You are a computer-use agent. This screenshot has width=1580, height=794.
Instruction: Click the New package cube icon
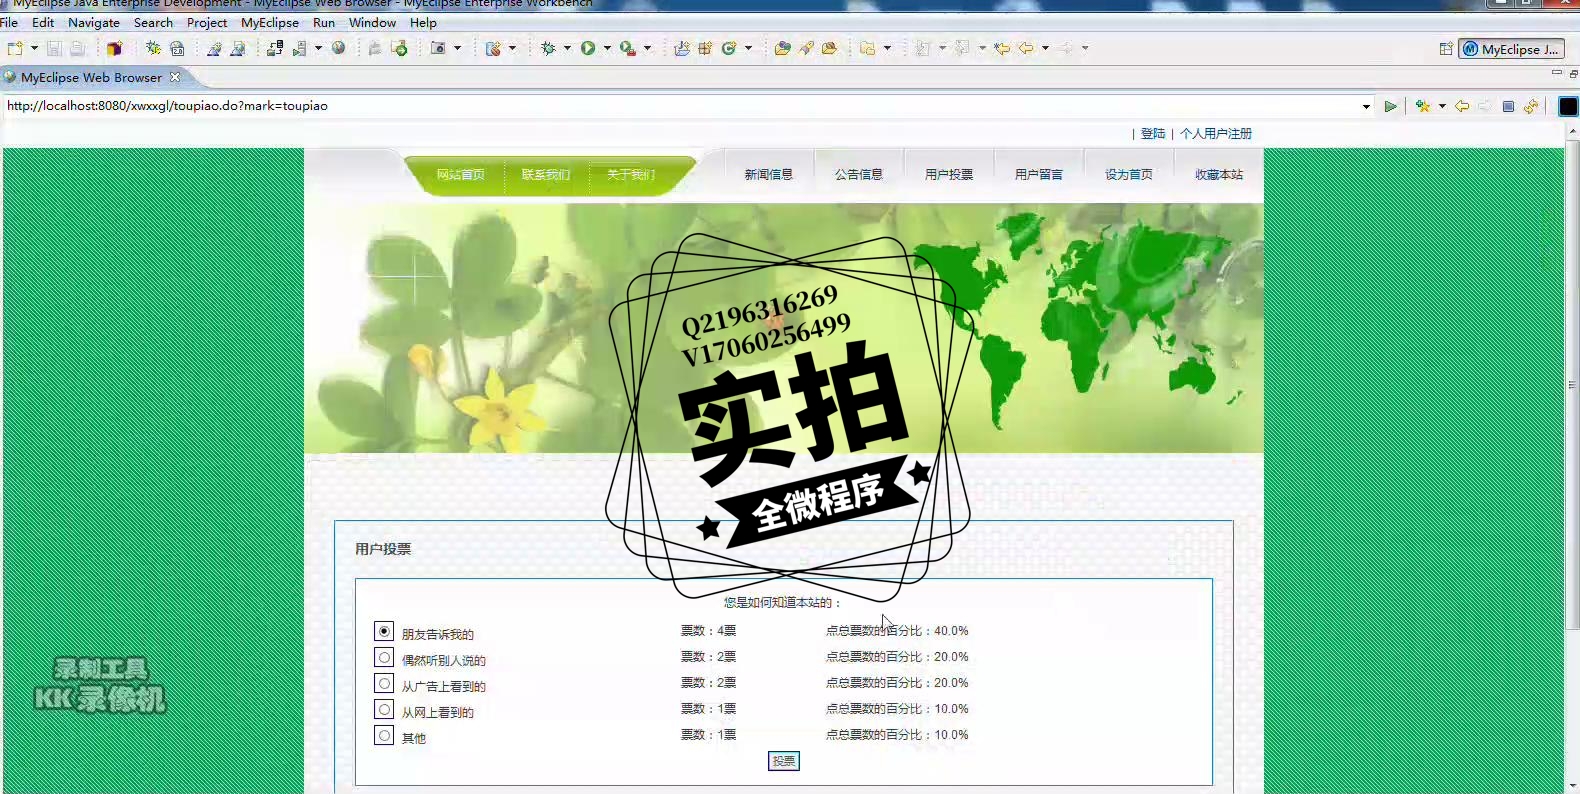tap(114, 48)
